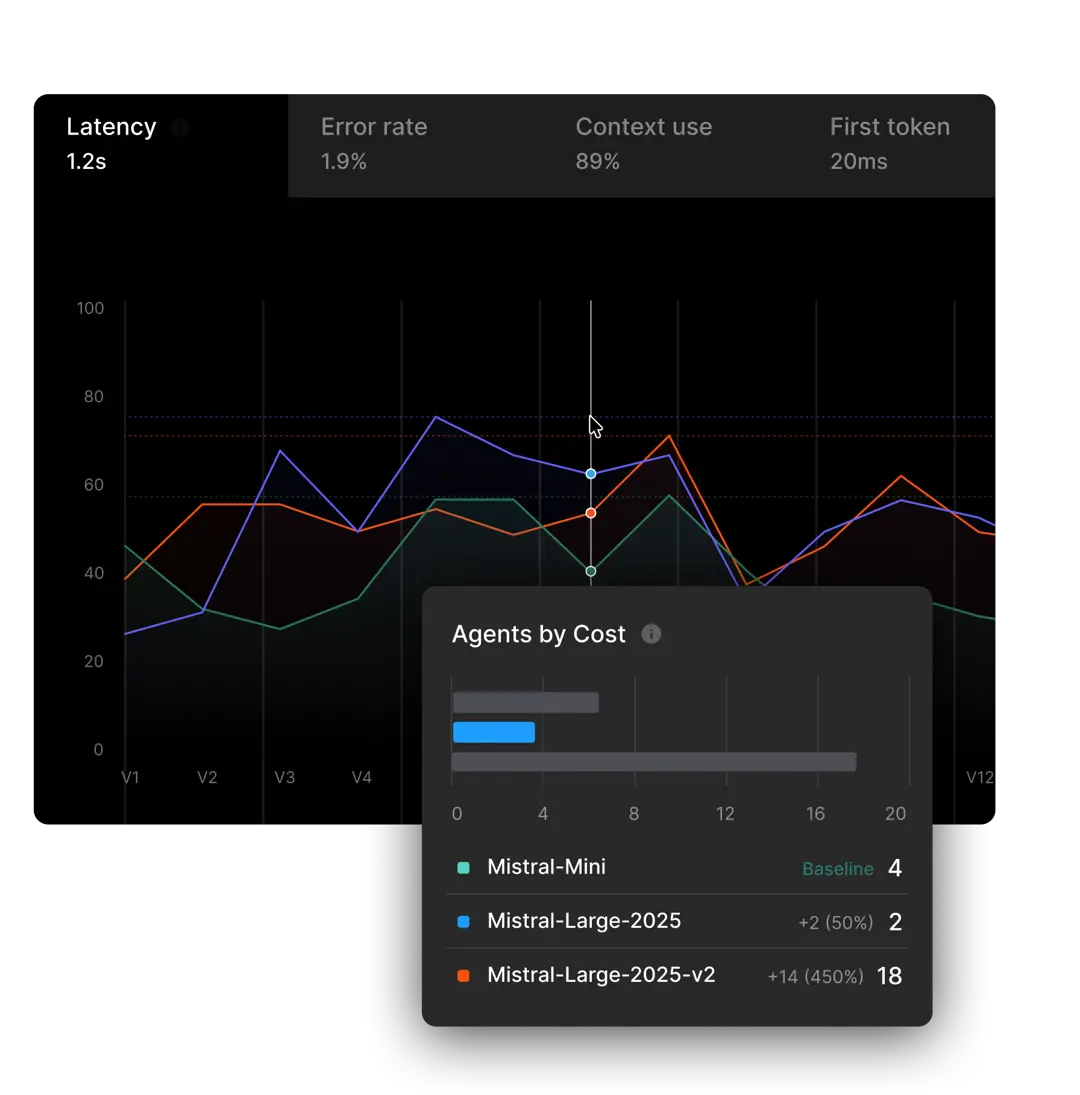Click the V1 label on x-axis
The height and width of the screenshot is (1095, 1080).
tap(130, 777)
